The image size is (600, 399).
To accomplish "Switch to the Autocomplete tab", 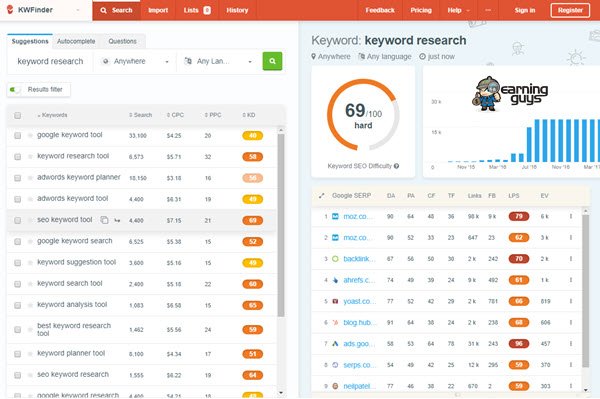I will tap(76, 41).
